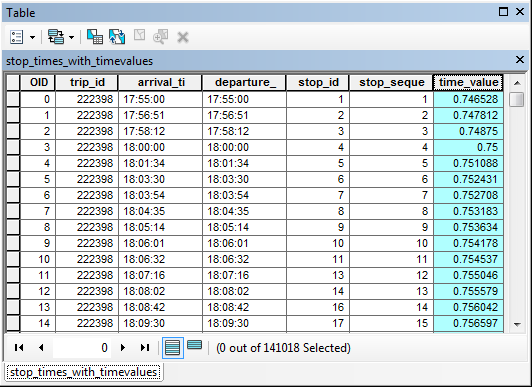This screenshot has height=387, width=532.
Task: Switch to the stop_times_with_timevalues bottom tab
Action: coord(83,372)
